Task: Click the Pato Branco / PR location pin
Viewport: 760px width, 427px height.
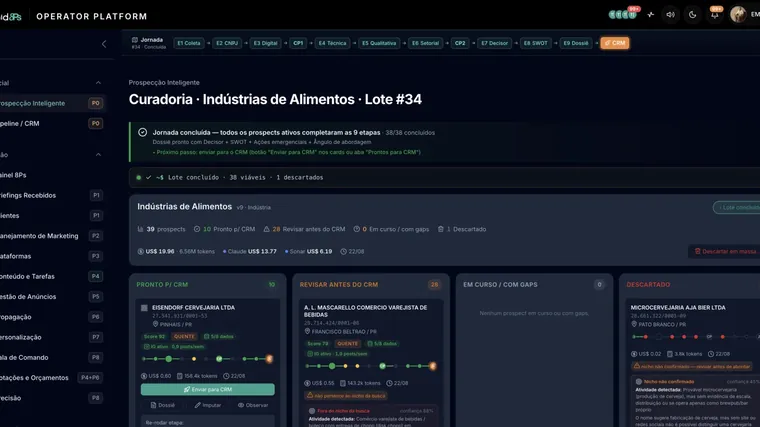Action: pyautogui.click(x=634, y=324)
